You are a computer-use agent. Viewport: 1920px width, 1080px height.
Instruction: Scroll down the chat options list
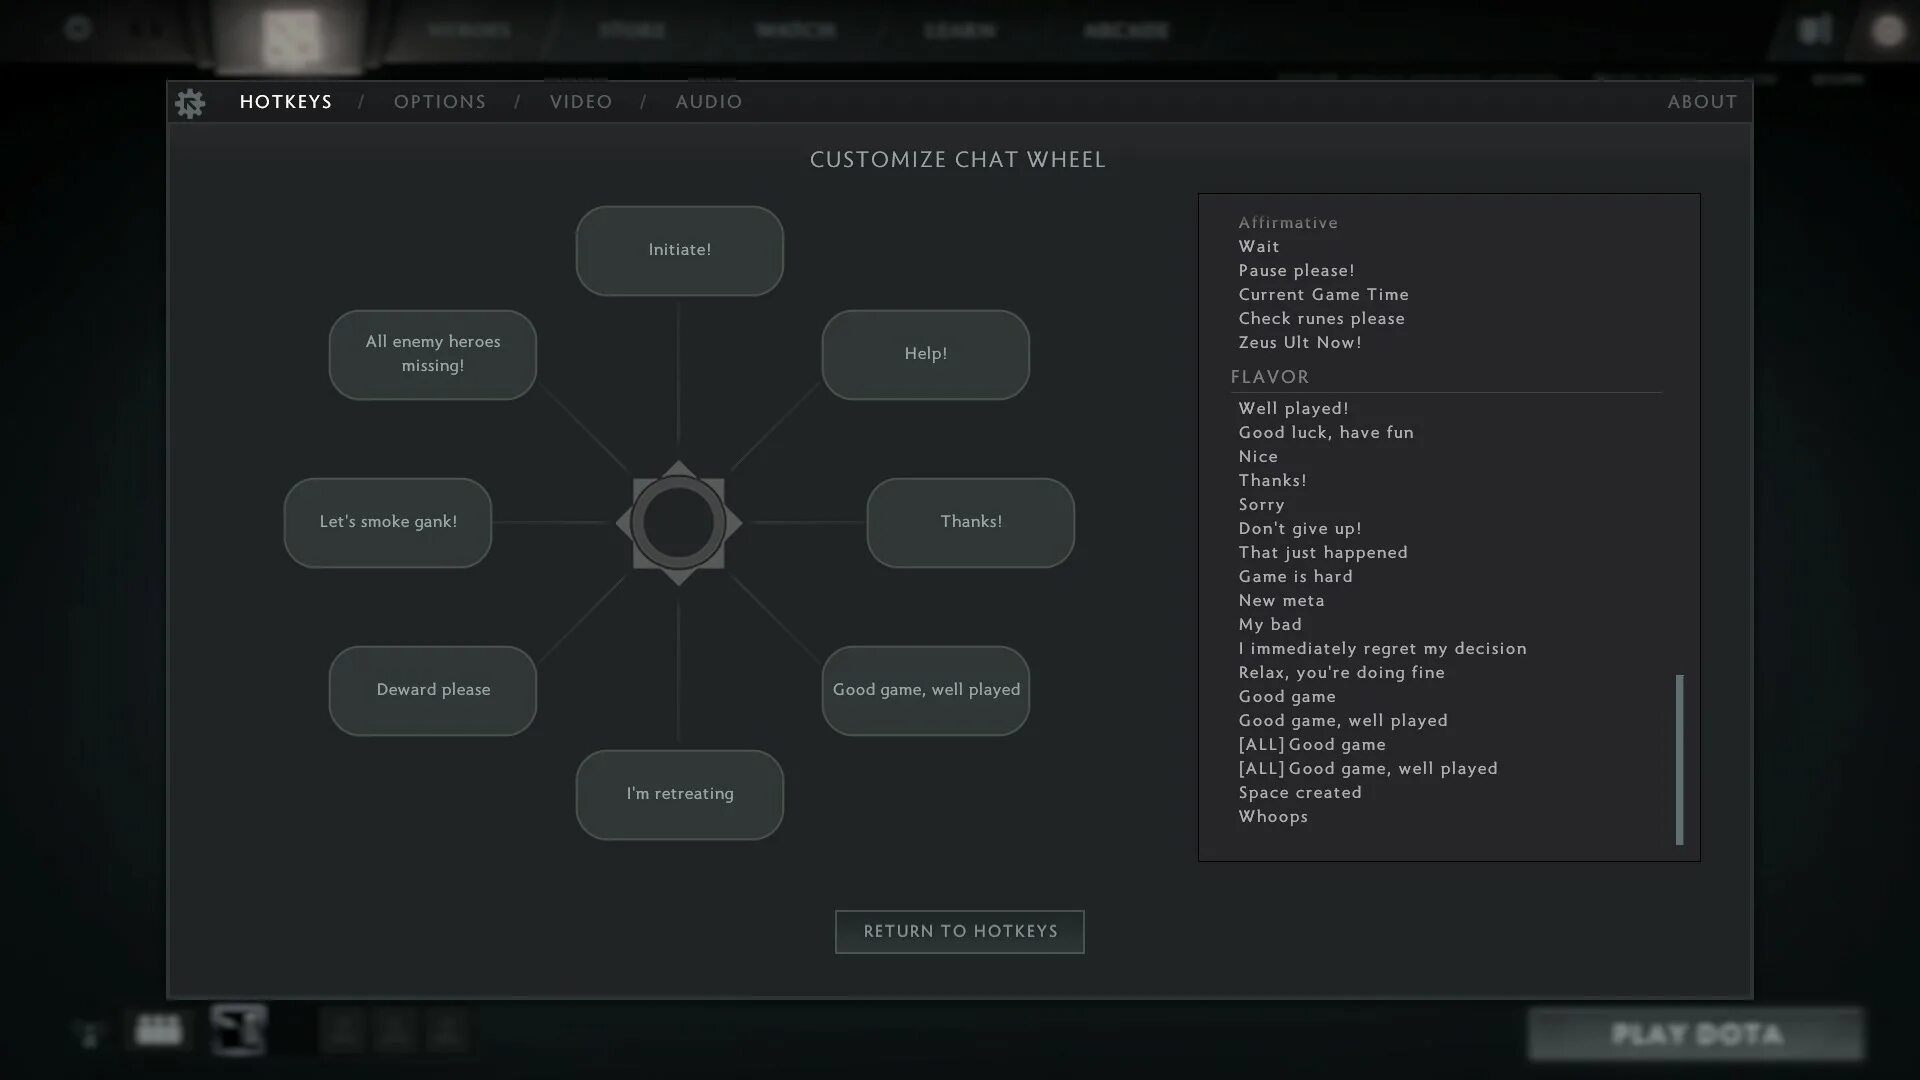tap(1677, 844)
